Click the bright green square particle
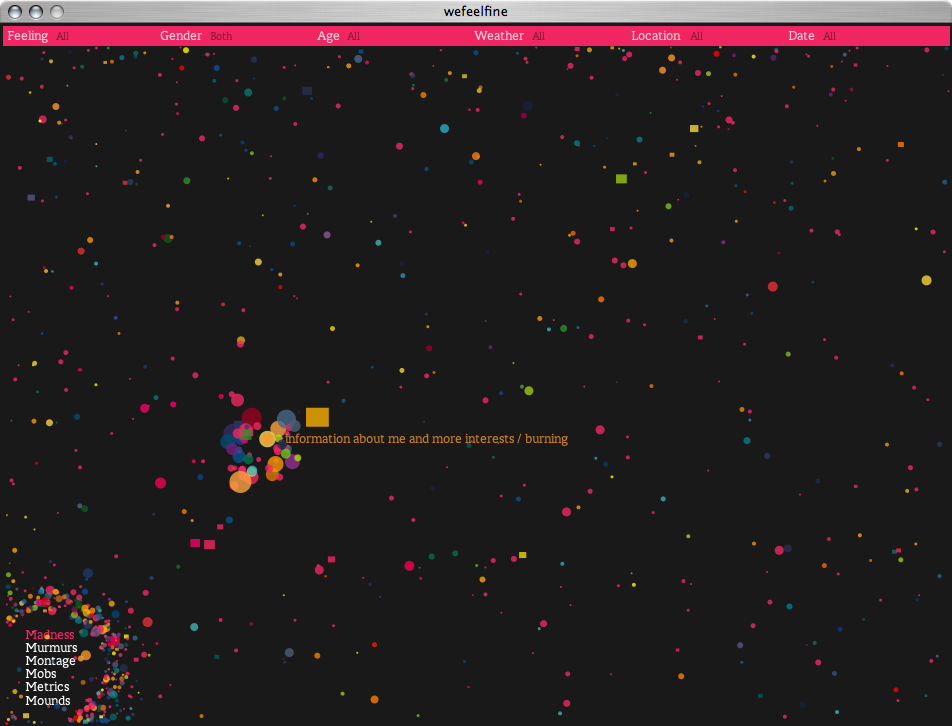Image resolution: width=952 pixels, height=726 pixels. 621,179
